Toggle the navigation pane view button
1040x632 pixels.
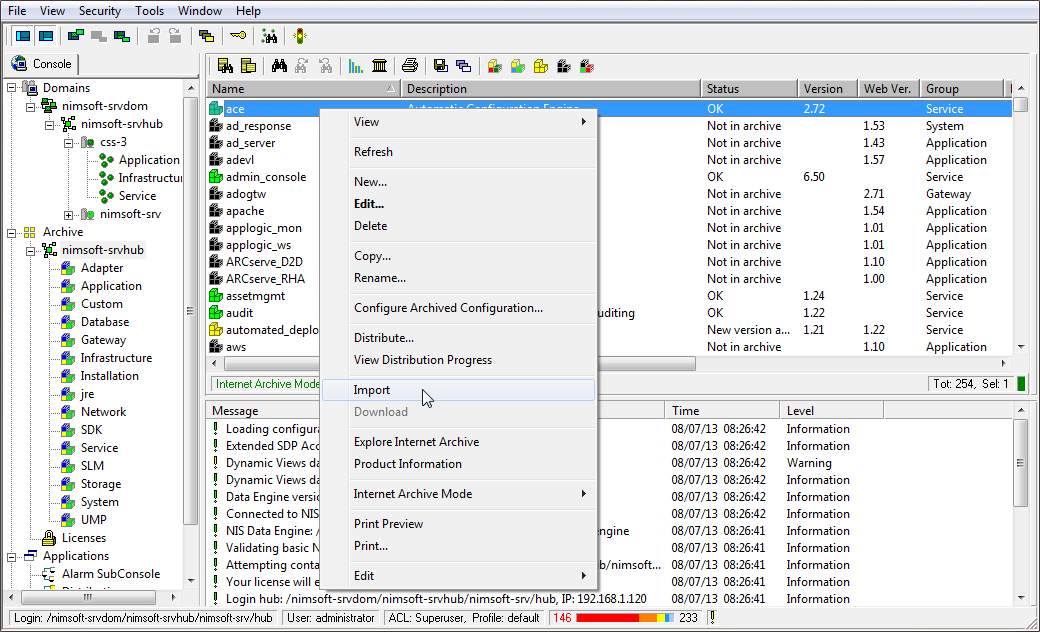(23, 36)
